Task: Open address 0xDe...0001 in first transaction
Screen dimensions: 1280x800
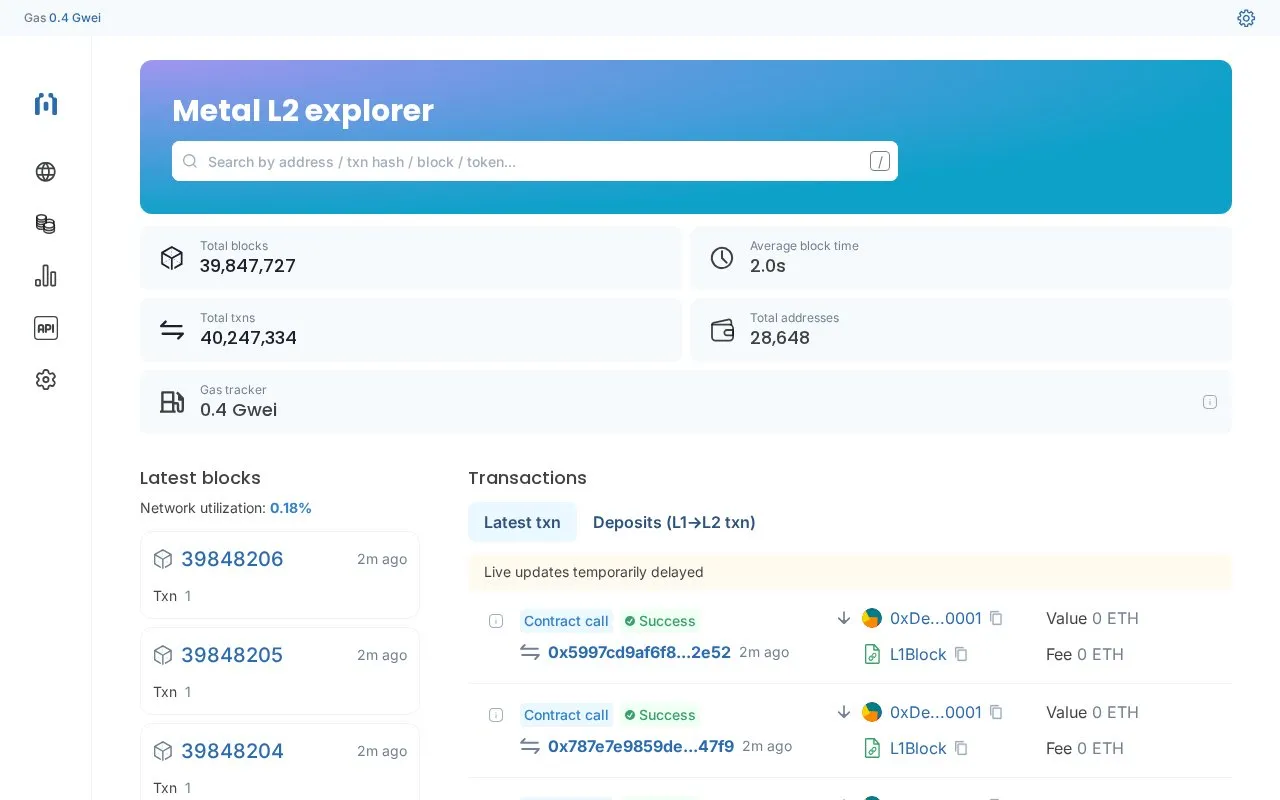Action: pos(935,618)
